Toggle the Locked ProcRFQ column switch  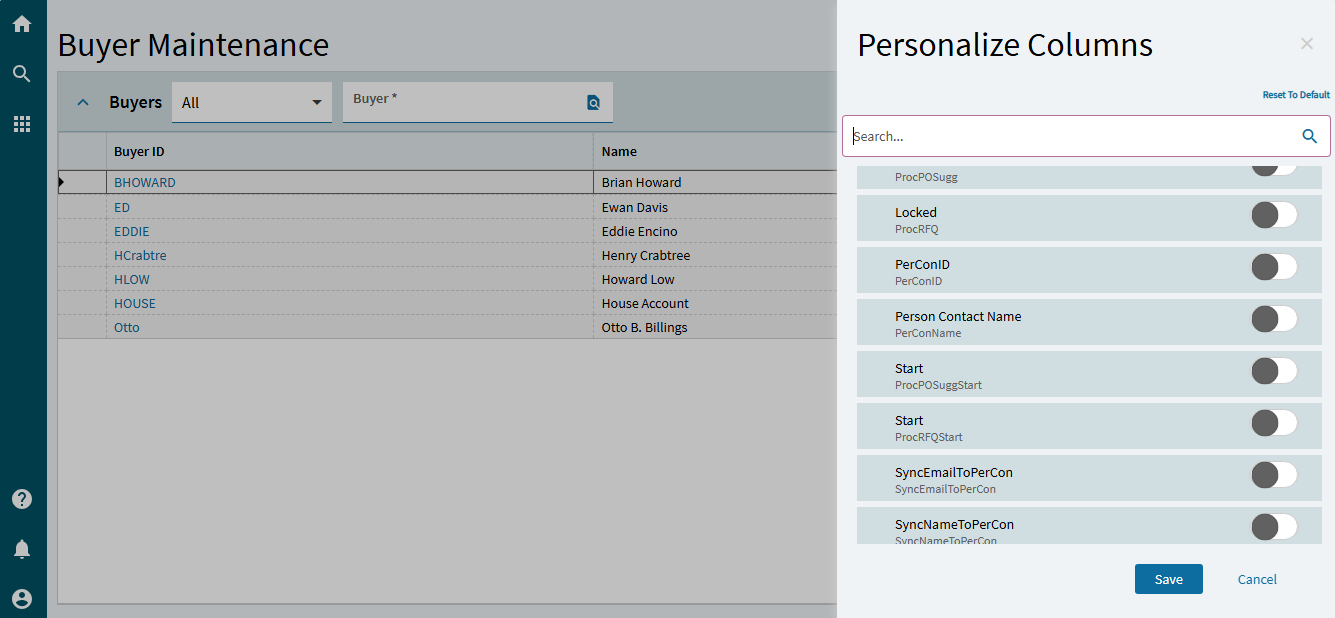pyautogui.click(x=1274, y=214)
